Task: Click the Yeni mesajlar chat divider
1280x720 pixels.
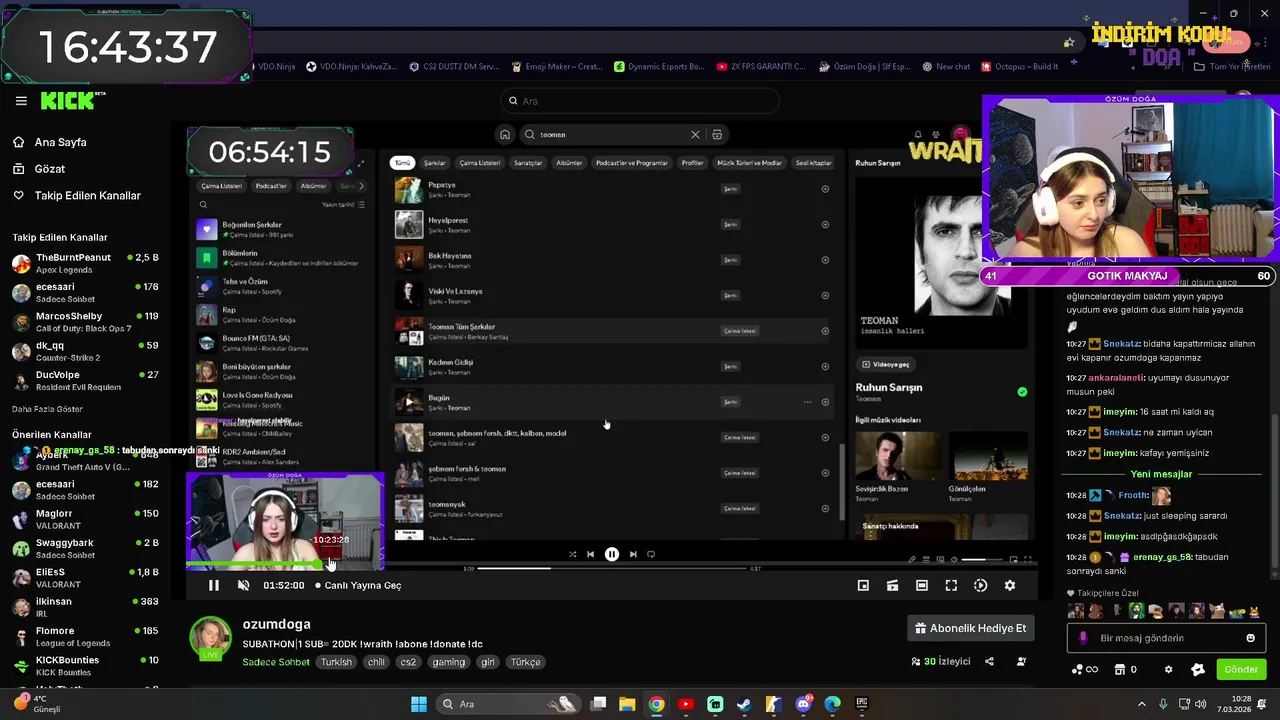Action: tap(1161, 474)
